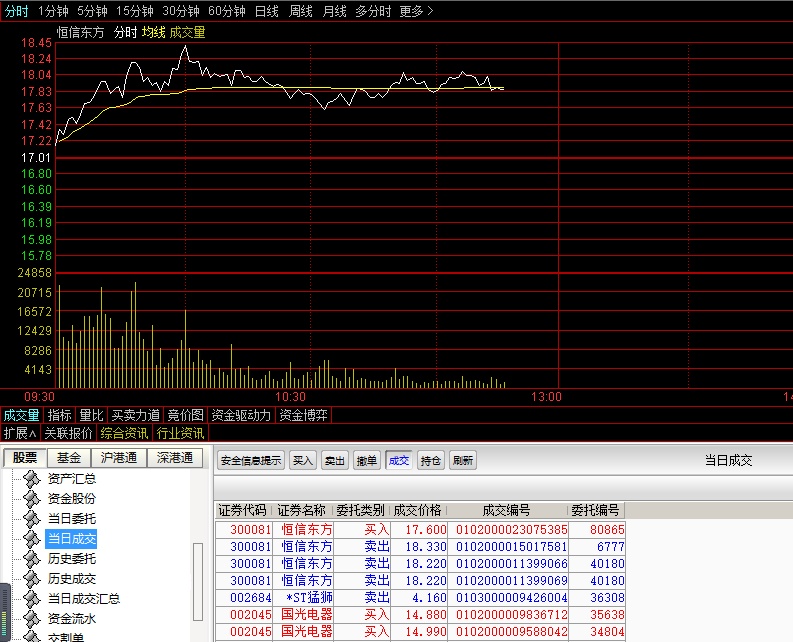Open the 指标 indicator tab
The image size is (793, 642).
[x=59, y=415]
